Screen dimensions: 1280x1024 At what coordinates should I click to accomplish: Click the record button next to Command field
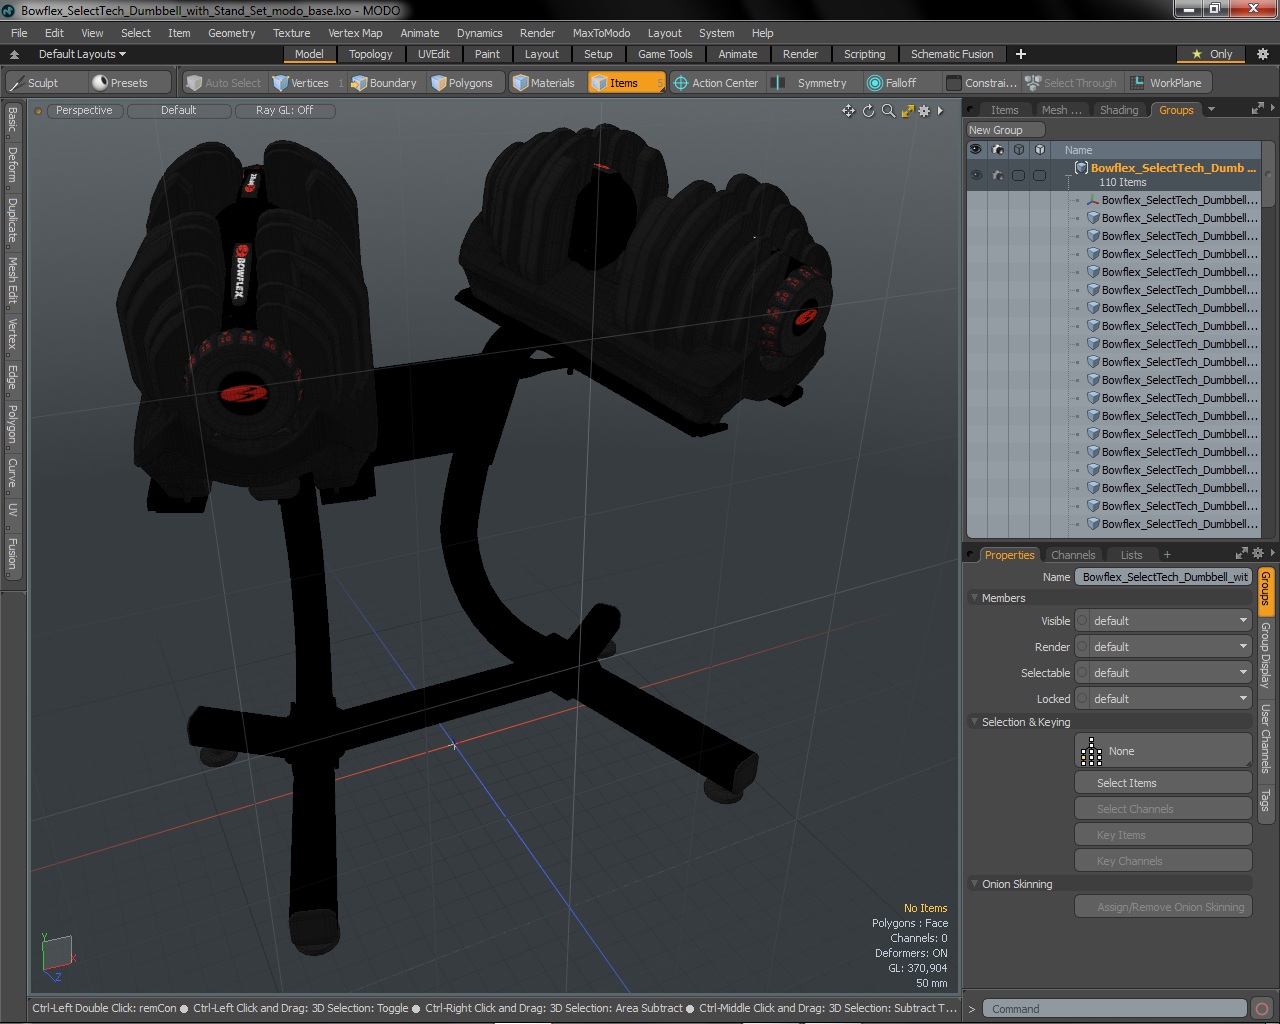pos(1262,1009)
